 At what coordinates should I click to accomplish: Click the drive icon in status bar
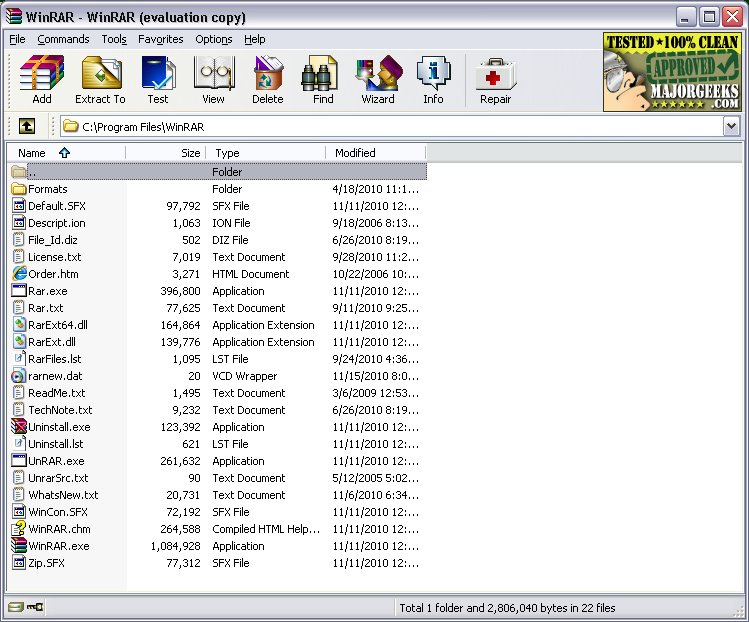click(15, 607)
